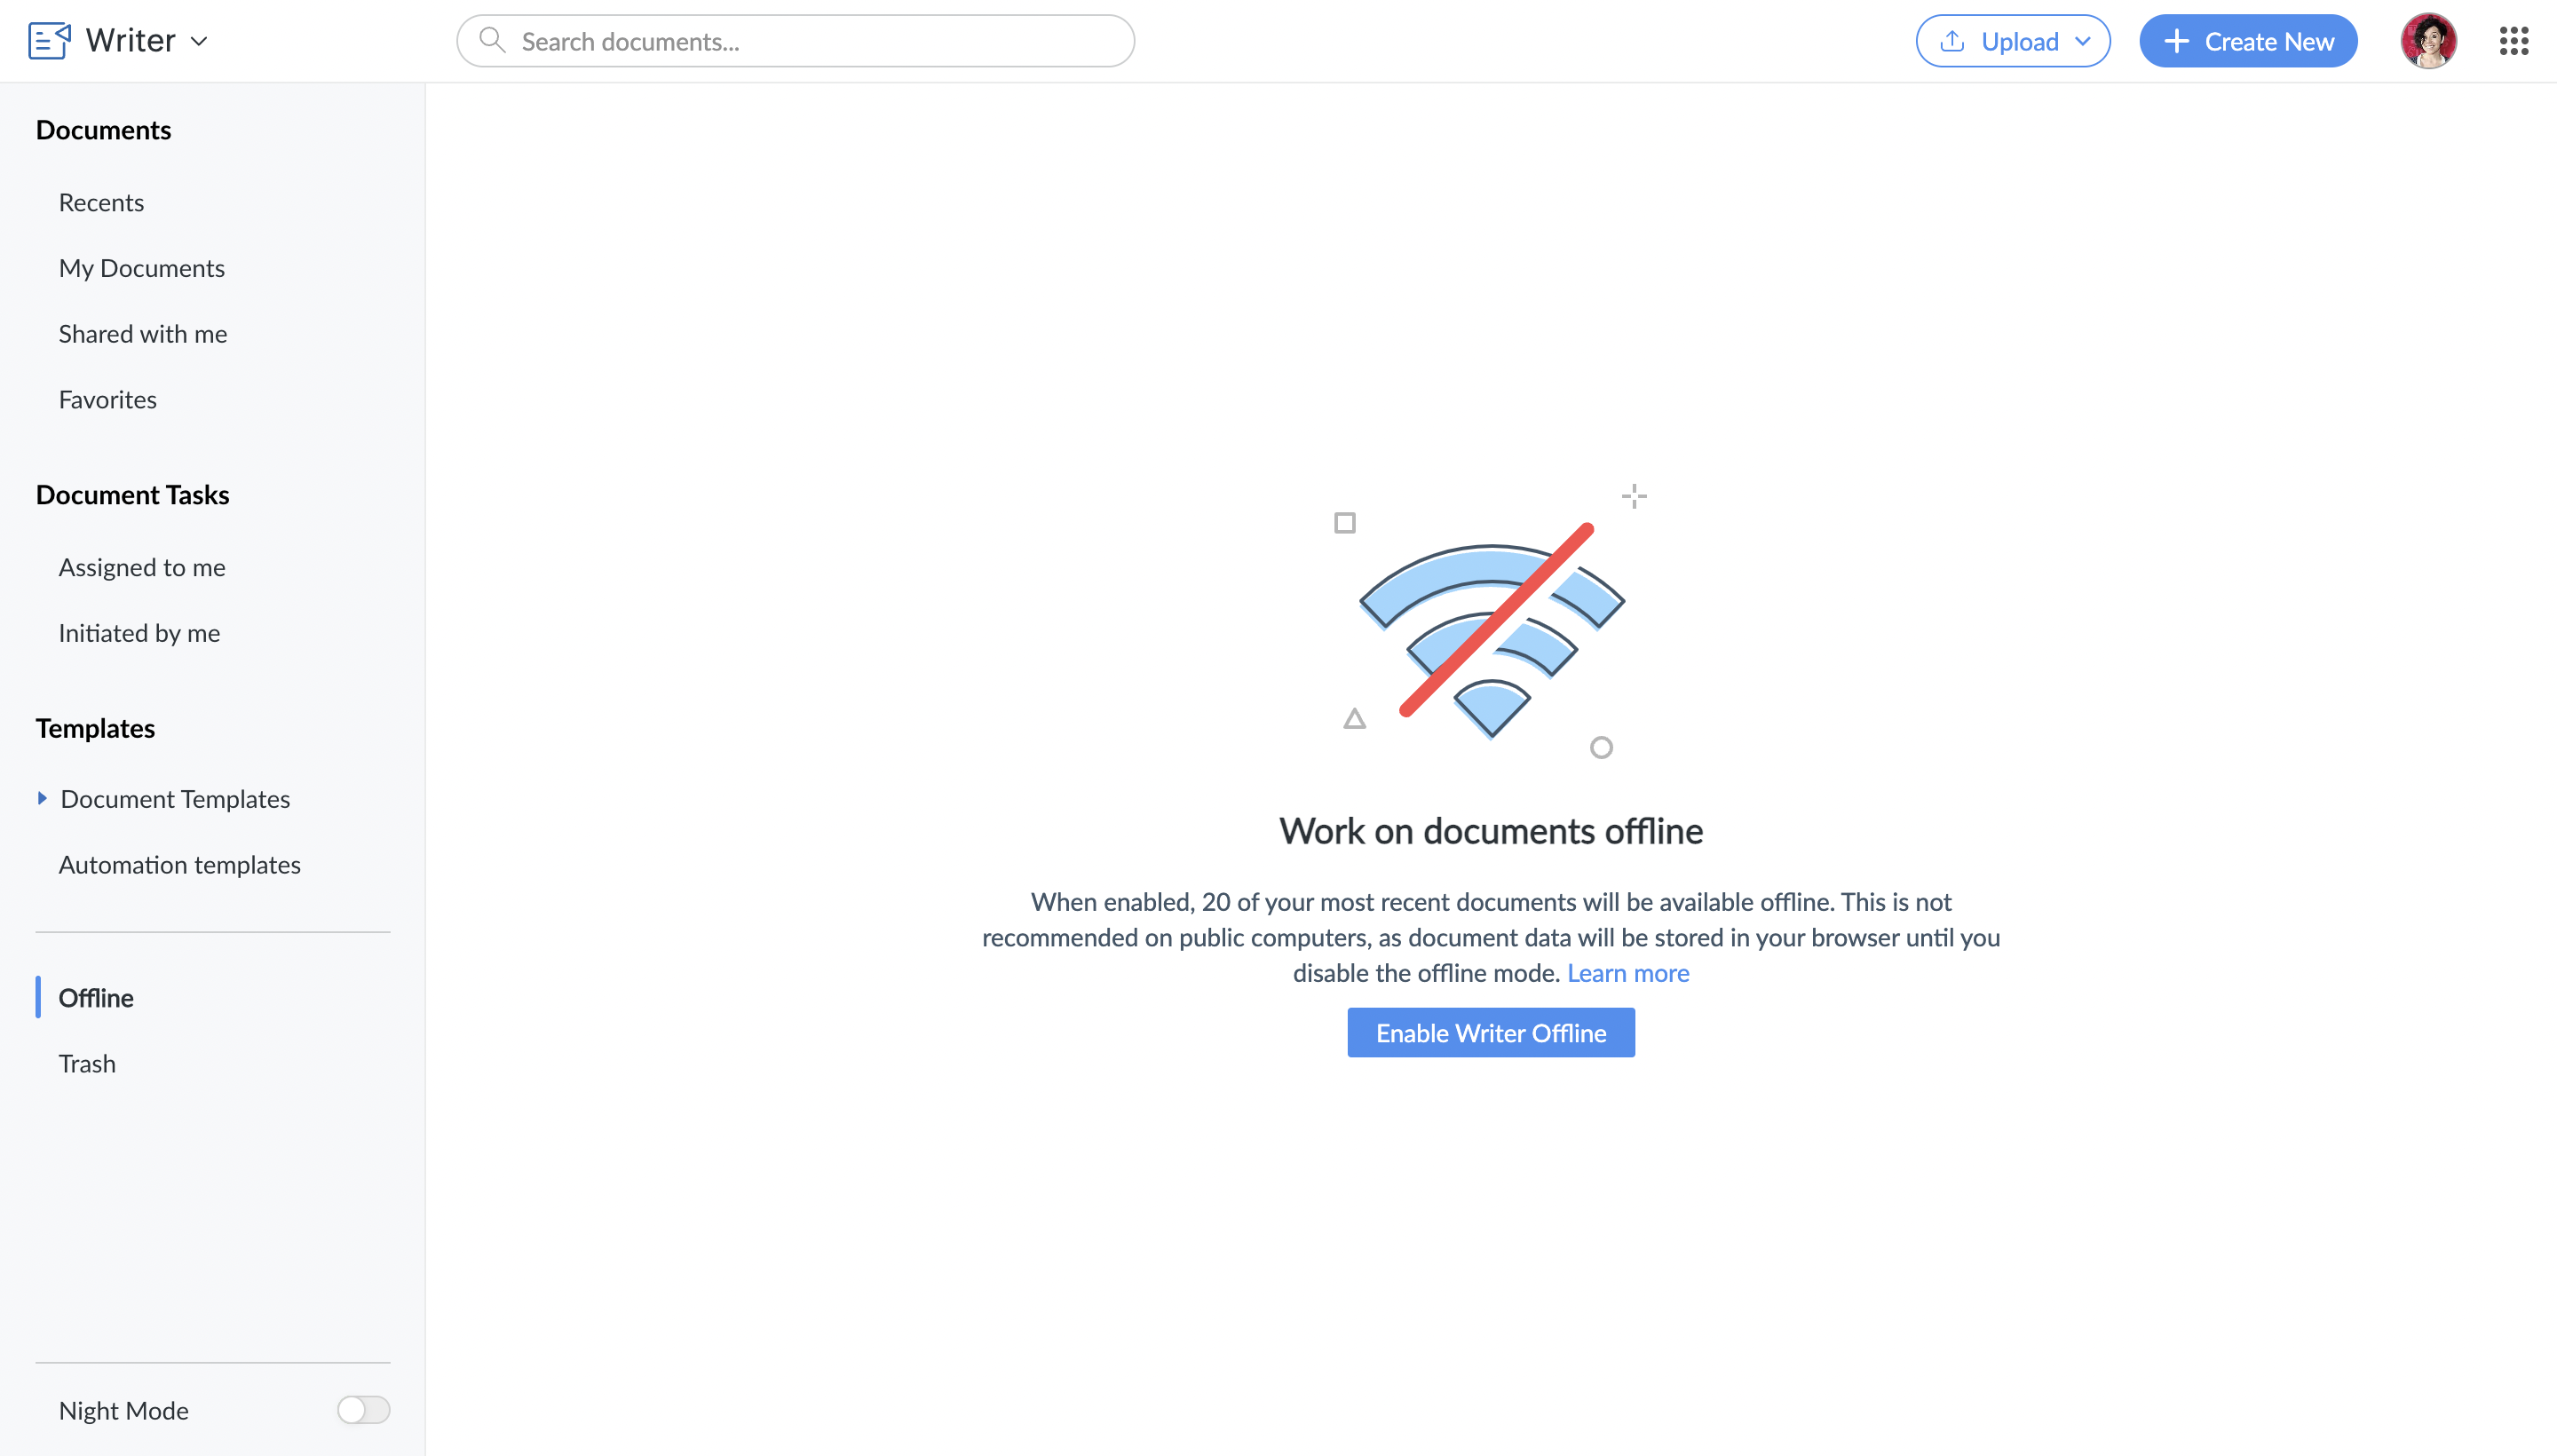2557x1456 pixels.
Task: Open Recents in sidebar
Action: click(x=101, y=202)
